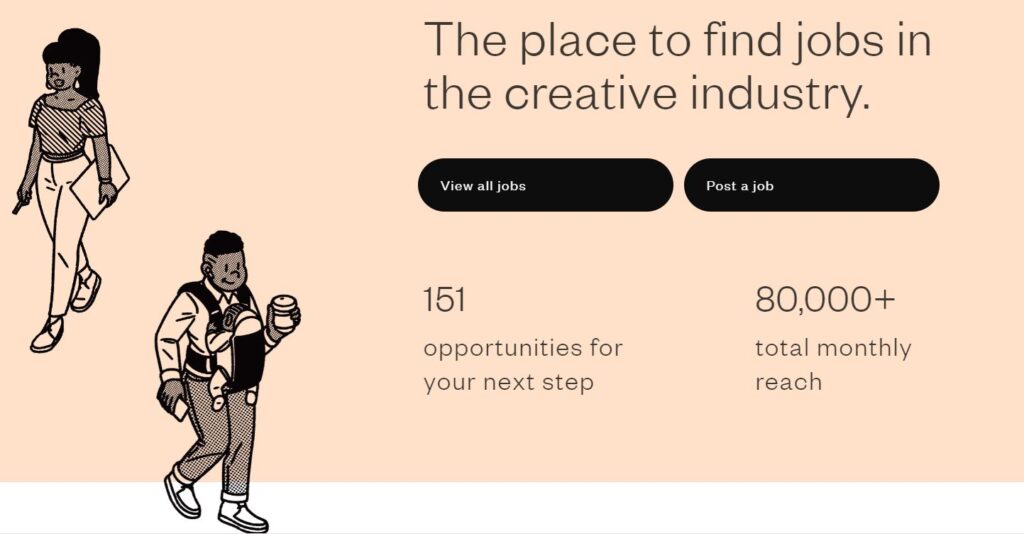Click the man's smiling face

pos(226,267)
